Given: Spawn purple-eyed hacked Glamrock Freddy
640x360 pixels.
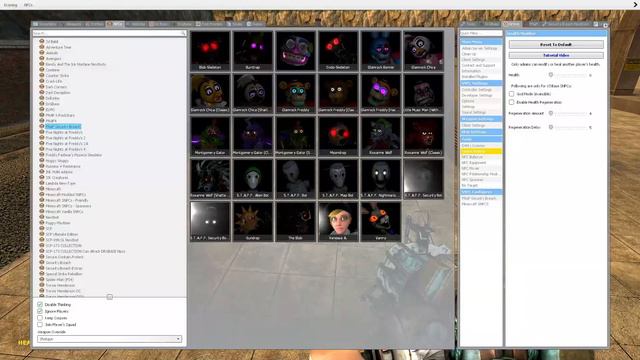Looking at the screenshot, I should click(380, 93).
